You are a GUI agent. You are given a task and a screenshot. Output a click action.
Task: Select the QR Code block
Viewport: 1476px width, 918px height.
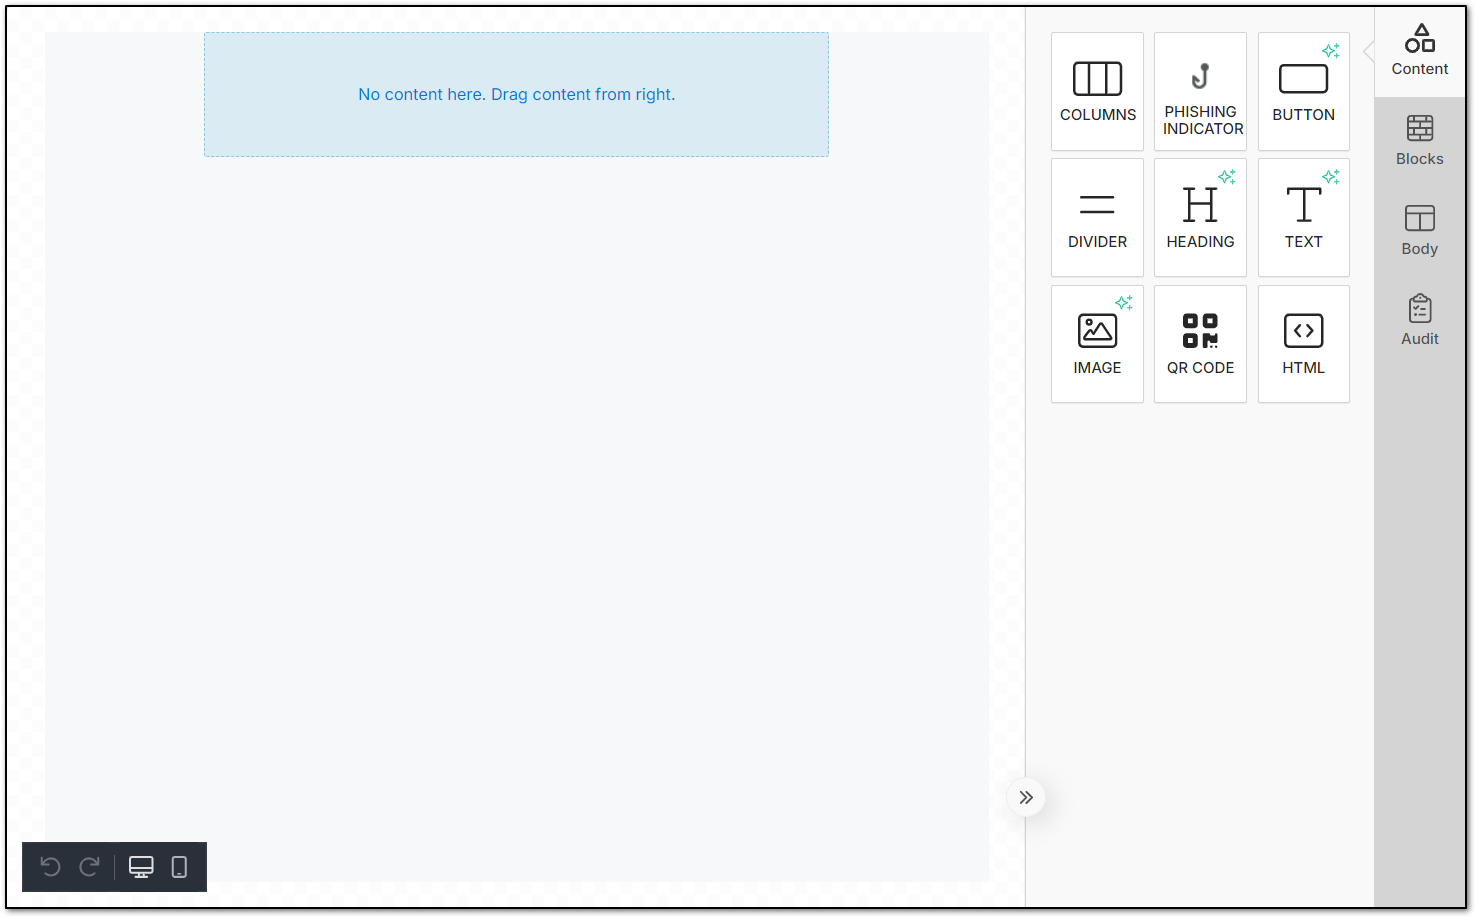[x=1200, y=343]
